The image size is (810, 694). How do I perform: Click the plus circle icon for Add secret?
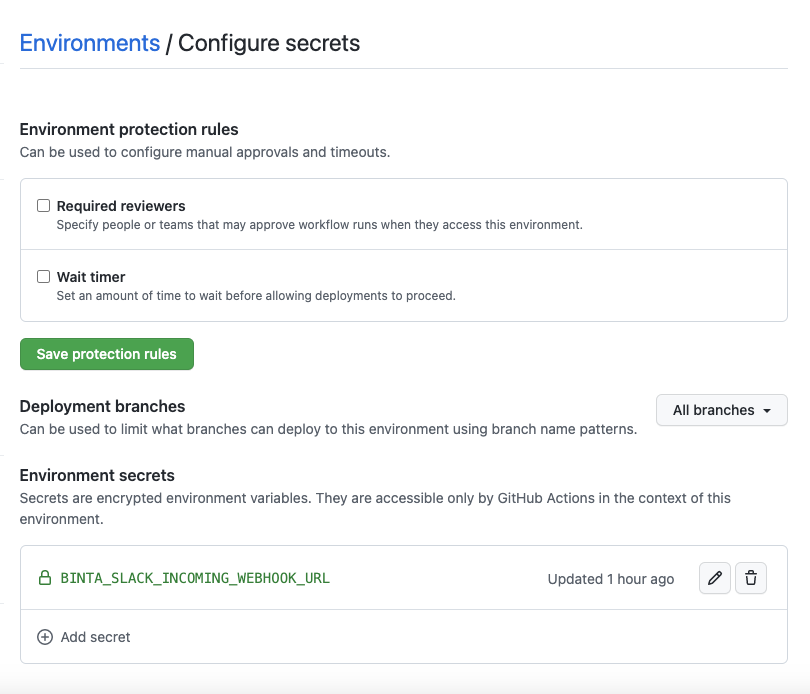tap(44, 637)
